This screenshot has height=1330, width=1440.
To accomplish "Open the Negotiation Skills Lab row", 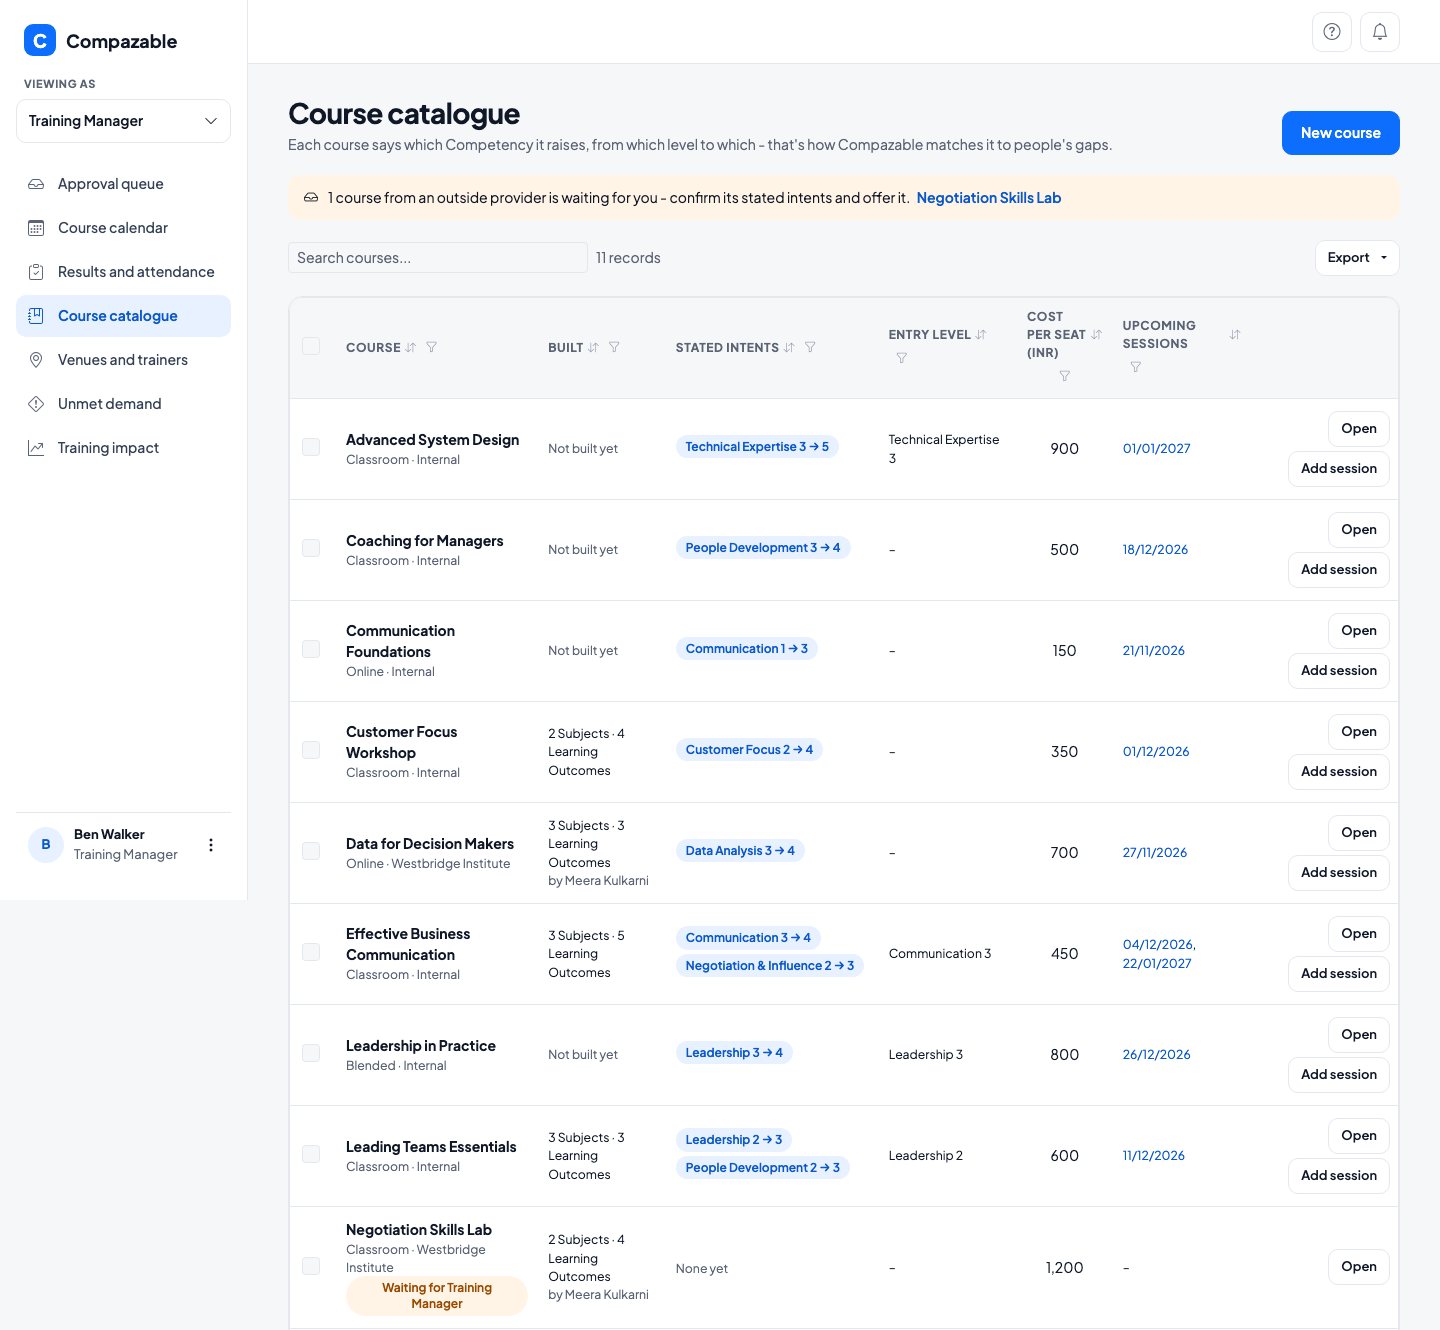I will 1358,1267.
